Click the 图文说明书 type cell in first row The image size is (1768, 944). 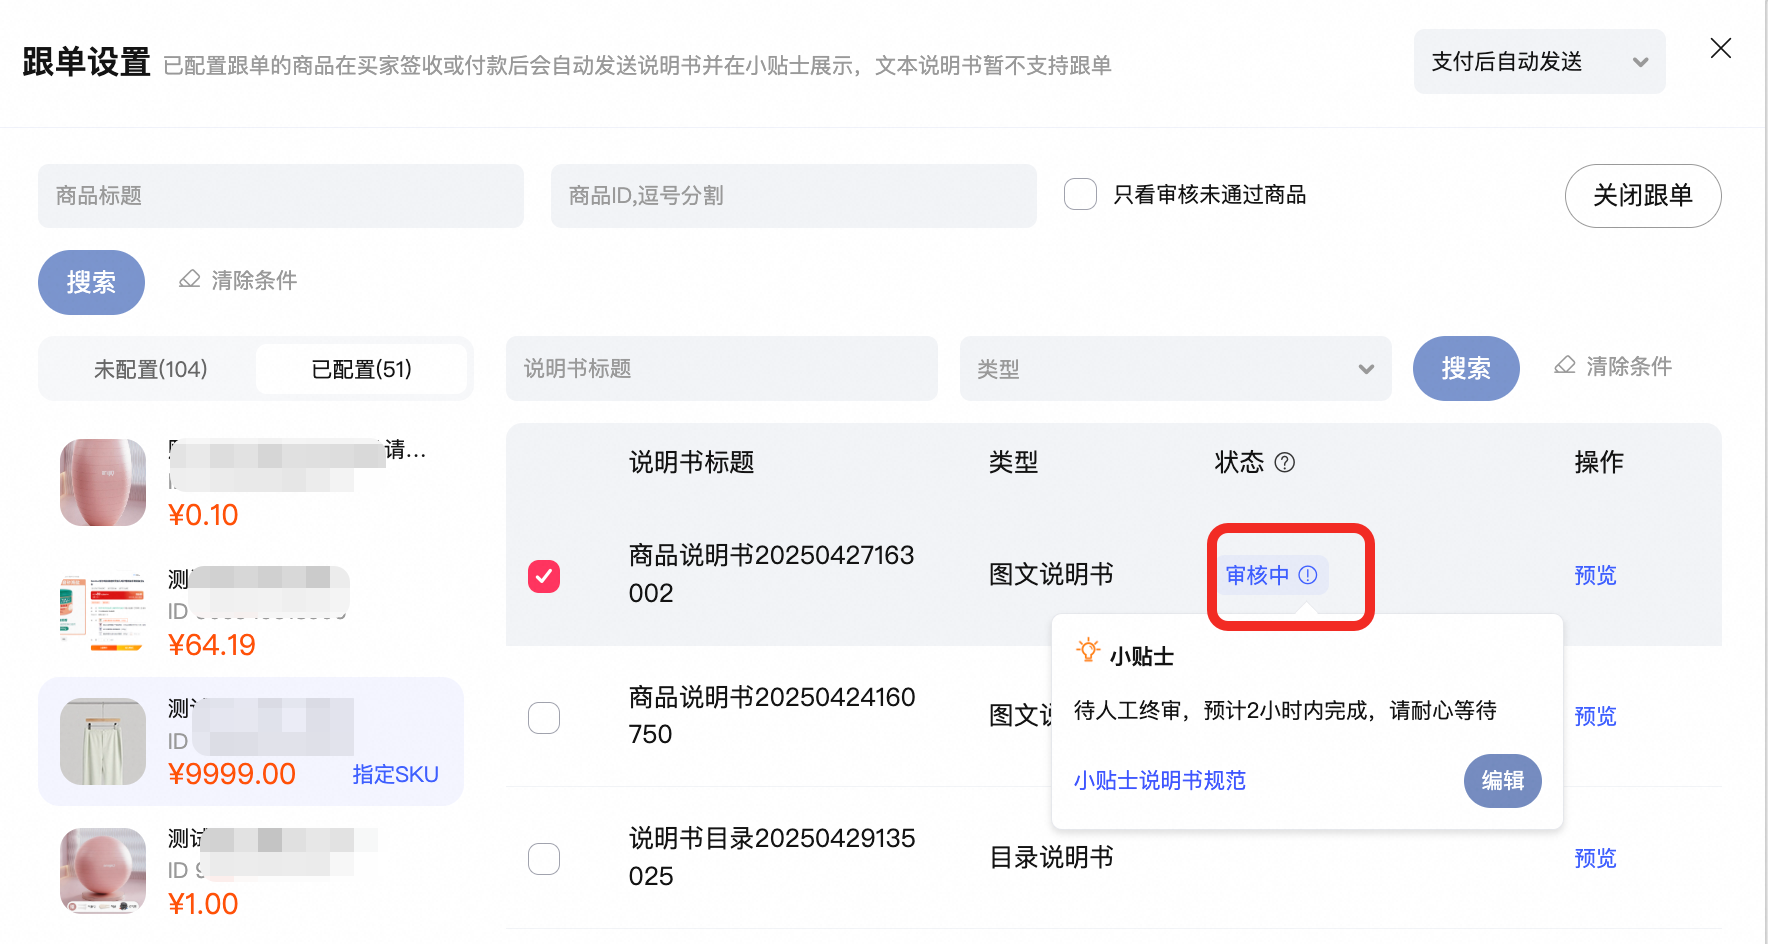pos(1051,574)
